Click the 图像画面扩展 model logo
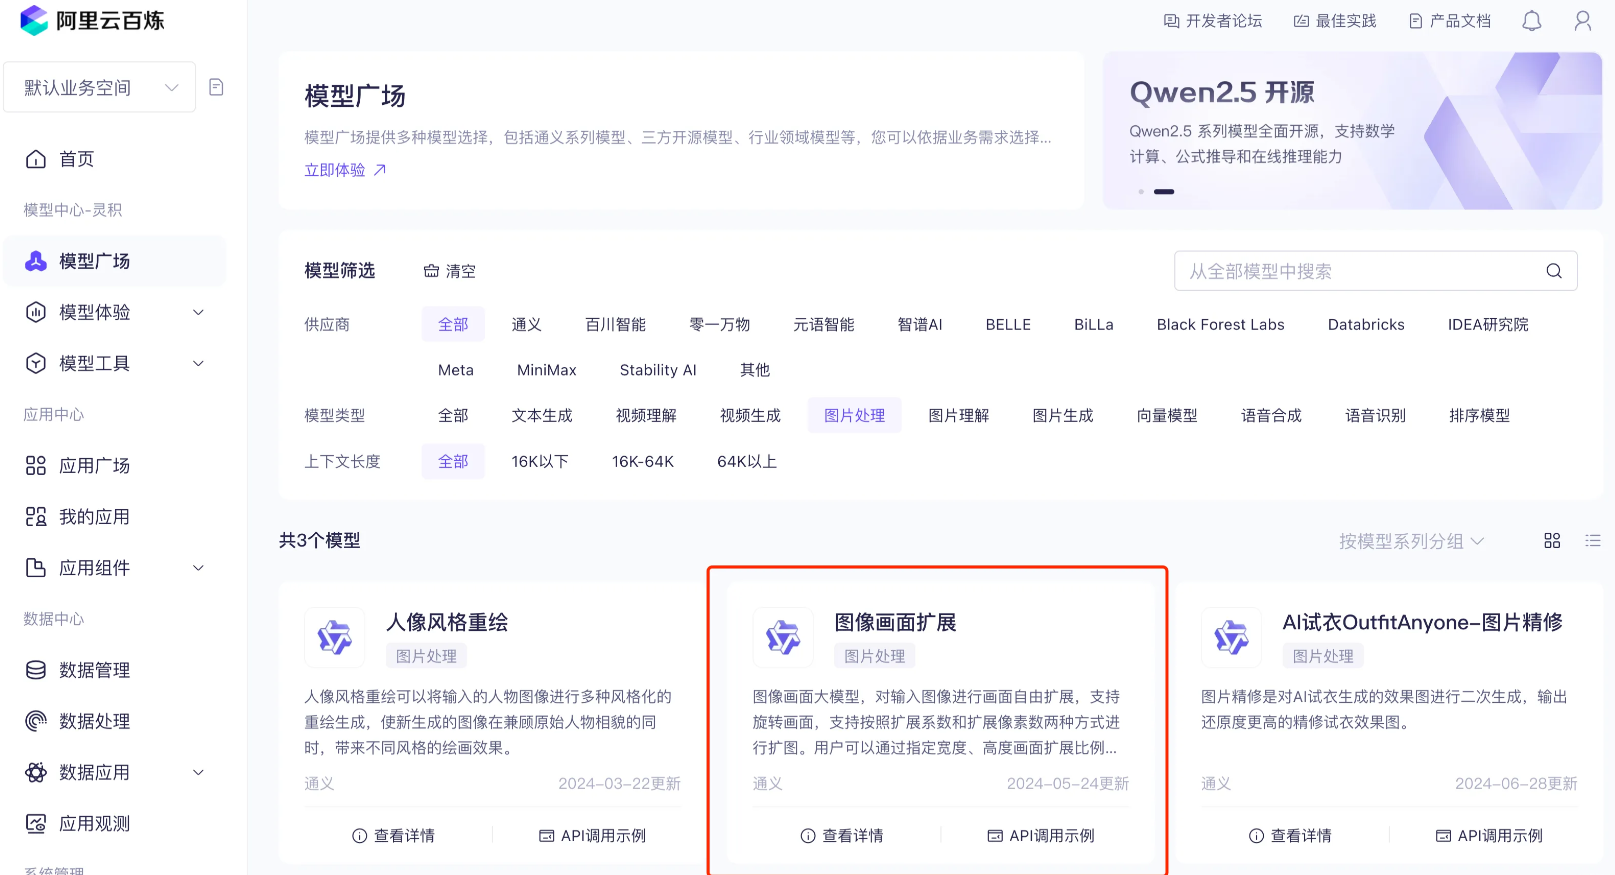 783,637
